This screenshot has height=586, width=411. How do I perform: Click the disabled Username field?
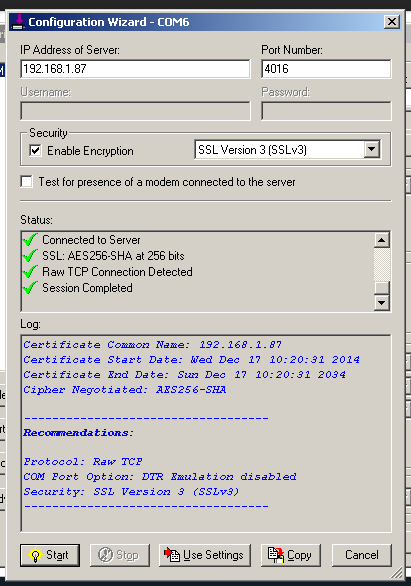[x=135, y=111]
